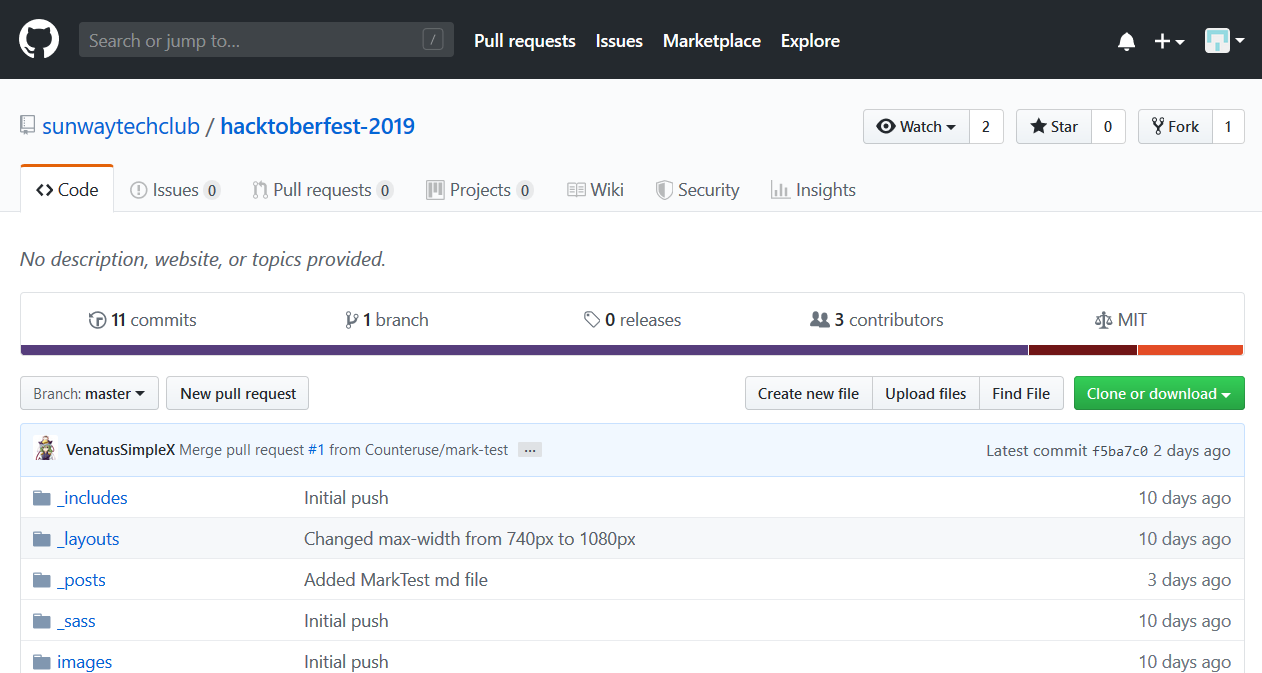Screen dimensions: 1262x673
Task: Open the sunwaytechclub owner link
Action: 121,126
